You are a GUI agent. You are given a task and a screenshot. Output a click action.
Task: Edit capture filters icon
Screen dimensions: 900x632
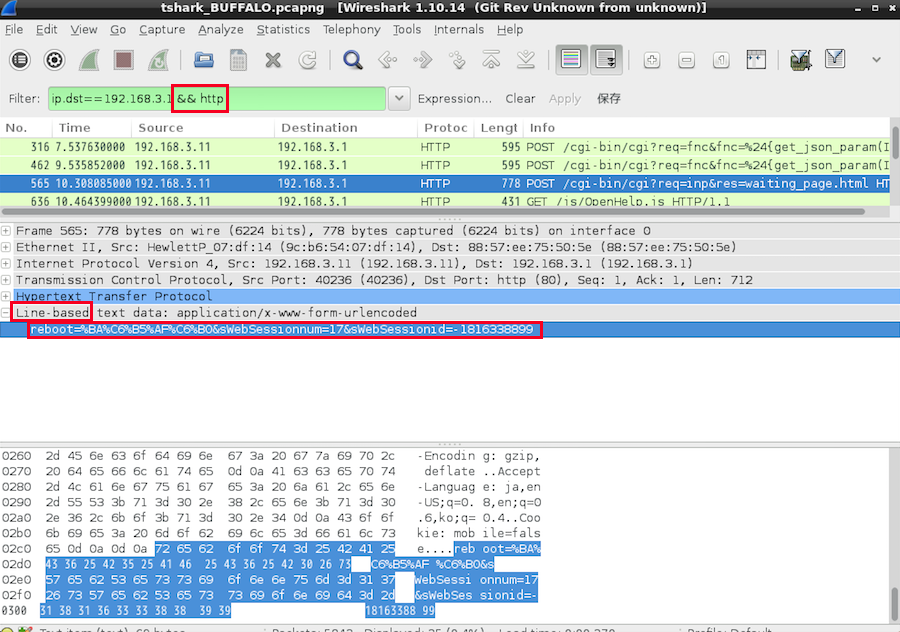point(801,60)
